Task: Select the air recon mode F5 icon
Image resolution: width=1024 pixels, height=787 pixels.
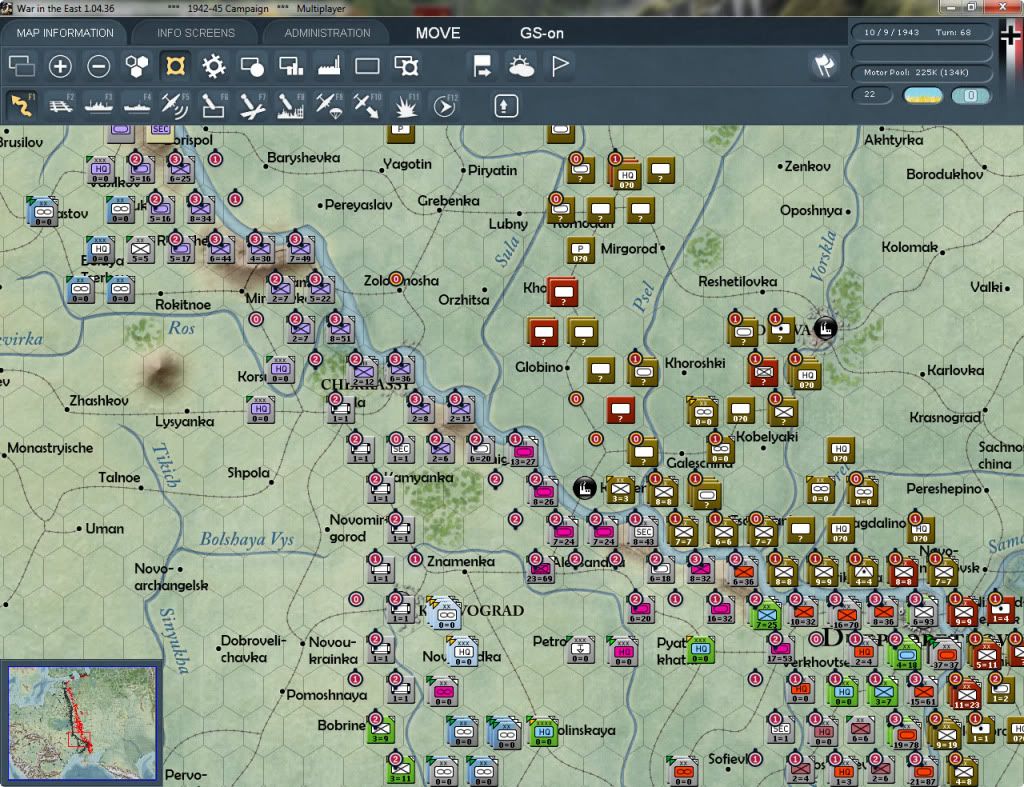Action: coord(175,105)
